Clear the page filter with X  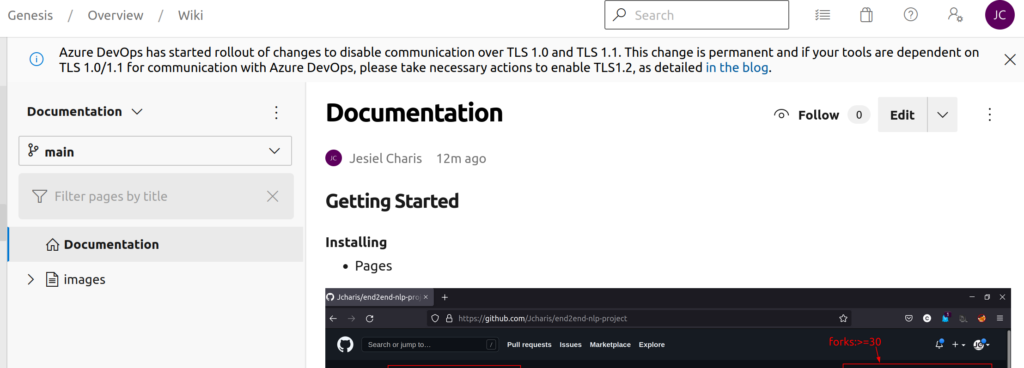pos(272,196)
